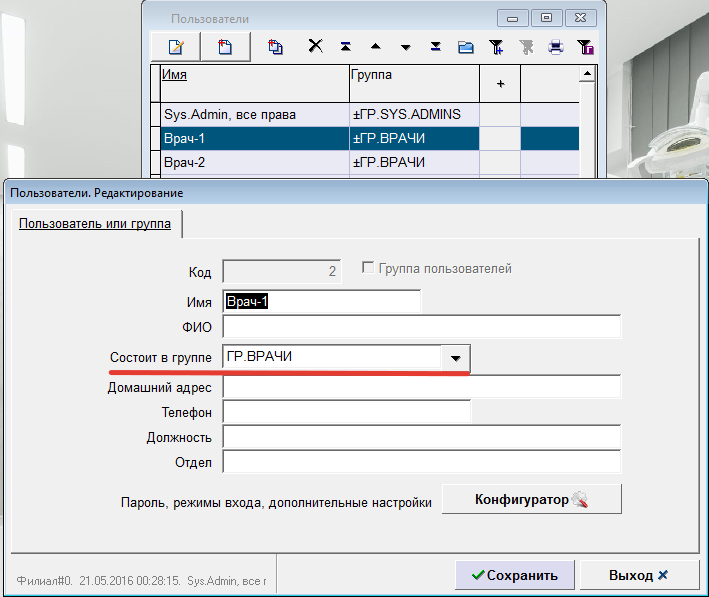
Task: Click the edit record icon in Пользователи toolbar
Action: 175,47
